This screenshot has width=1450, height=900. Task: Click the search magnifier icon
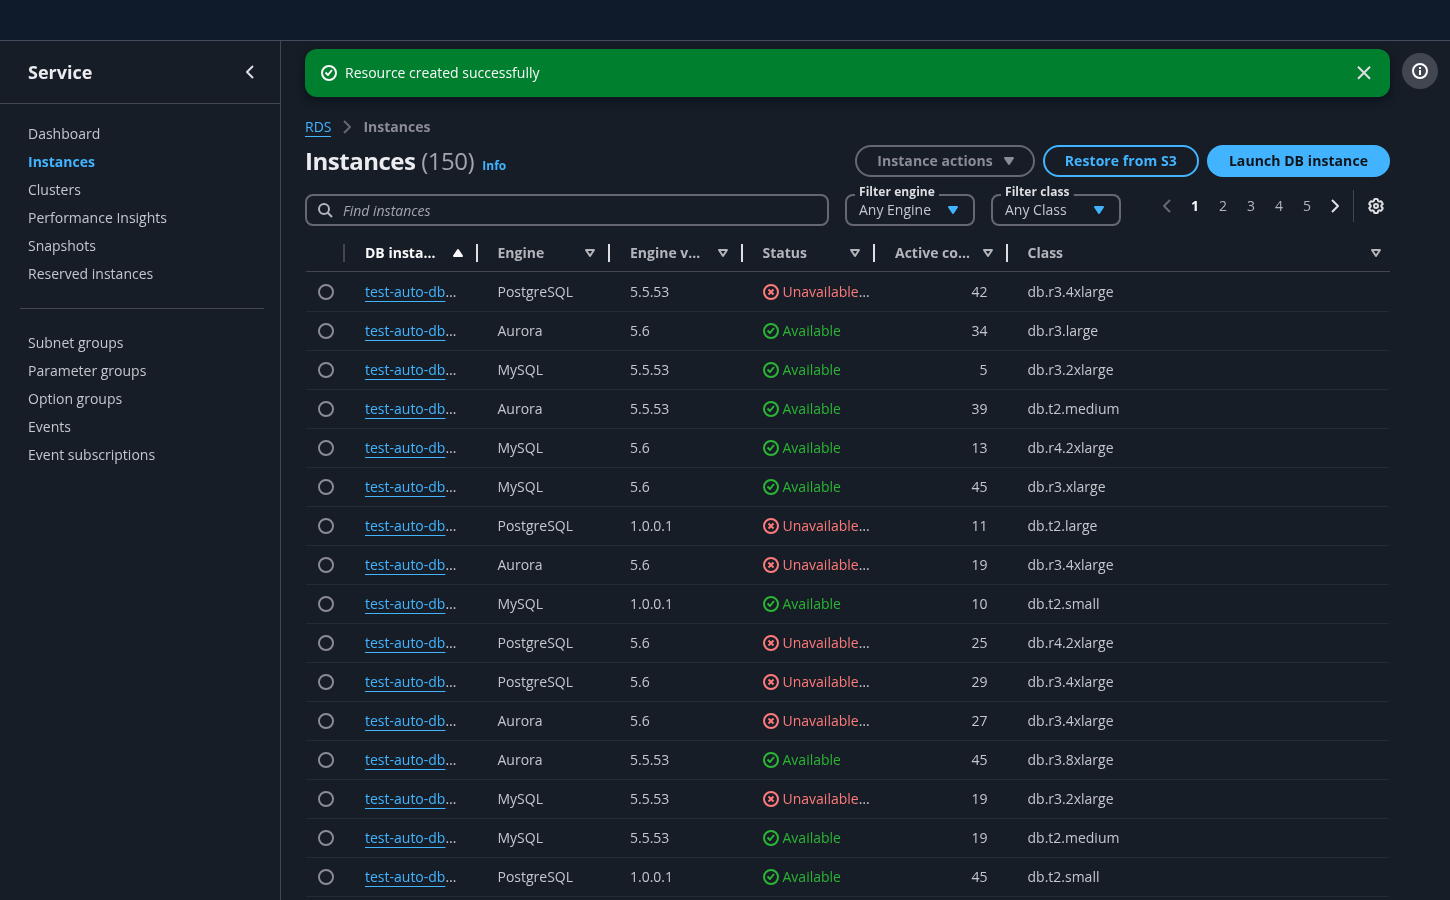[325, 210]
